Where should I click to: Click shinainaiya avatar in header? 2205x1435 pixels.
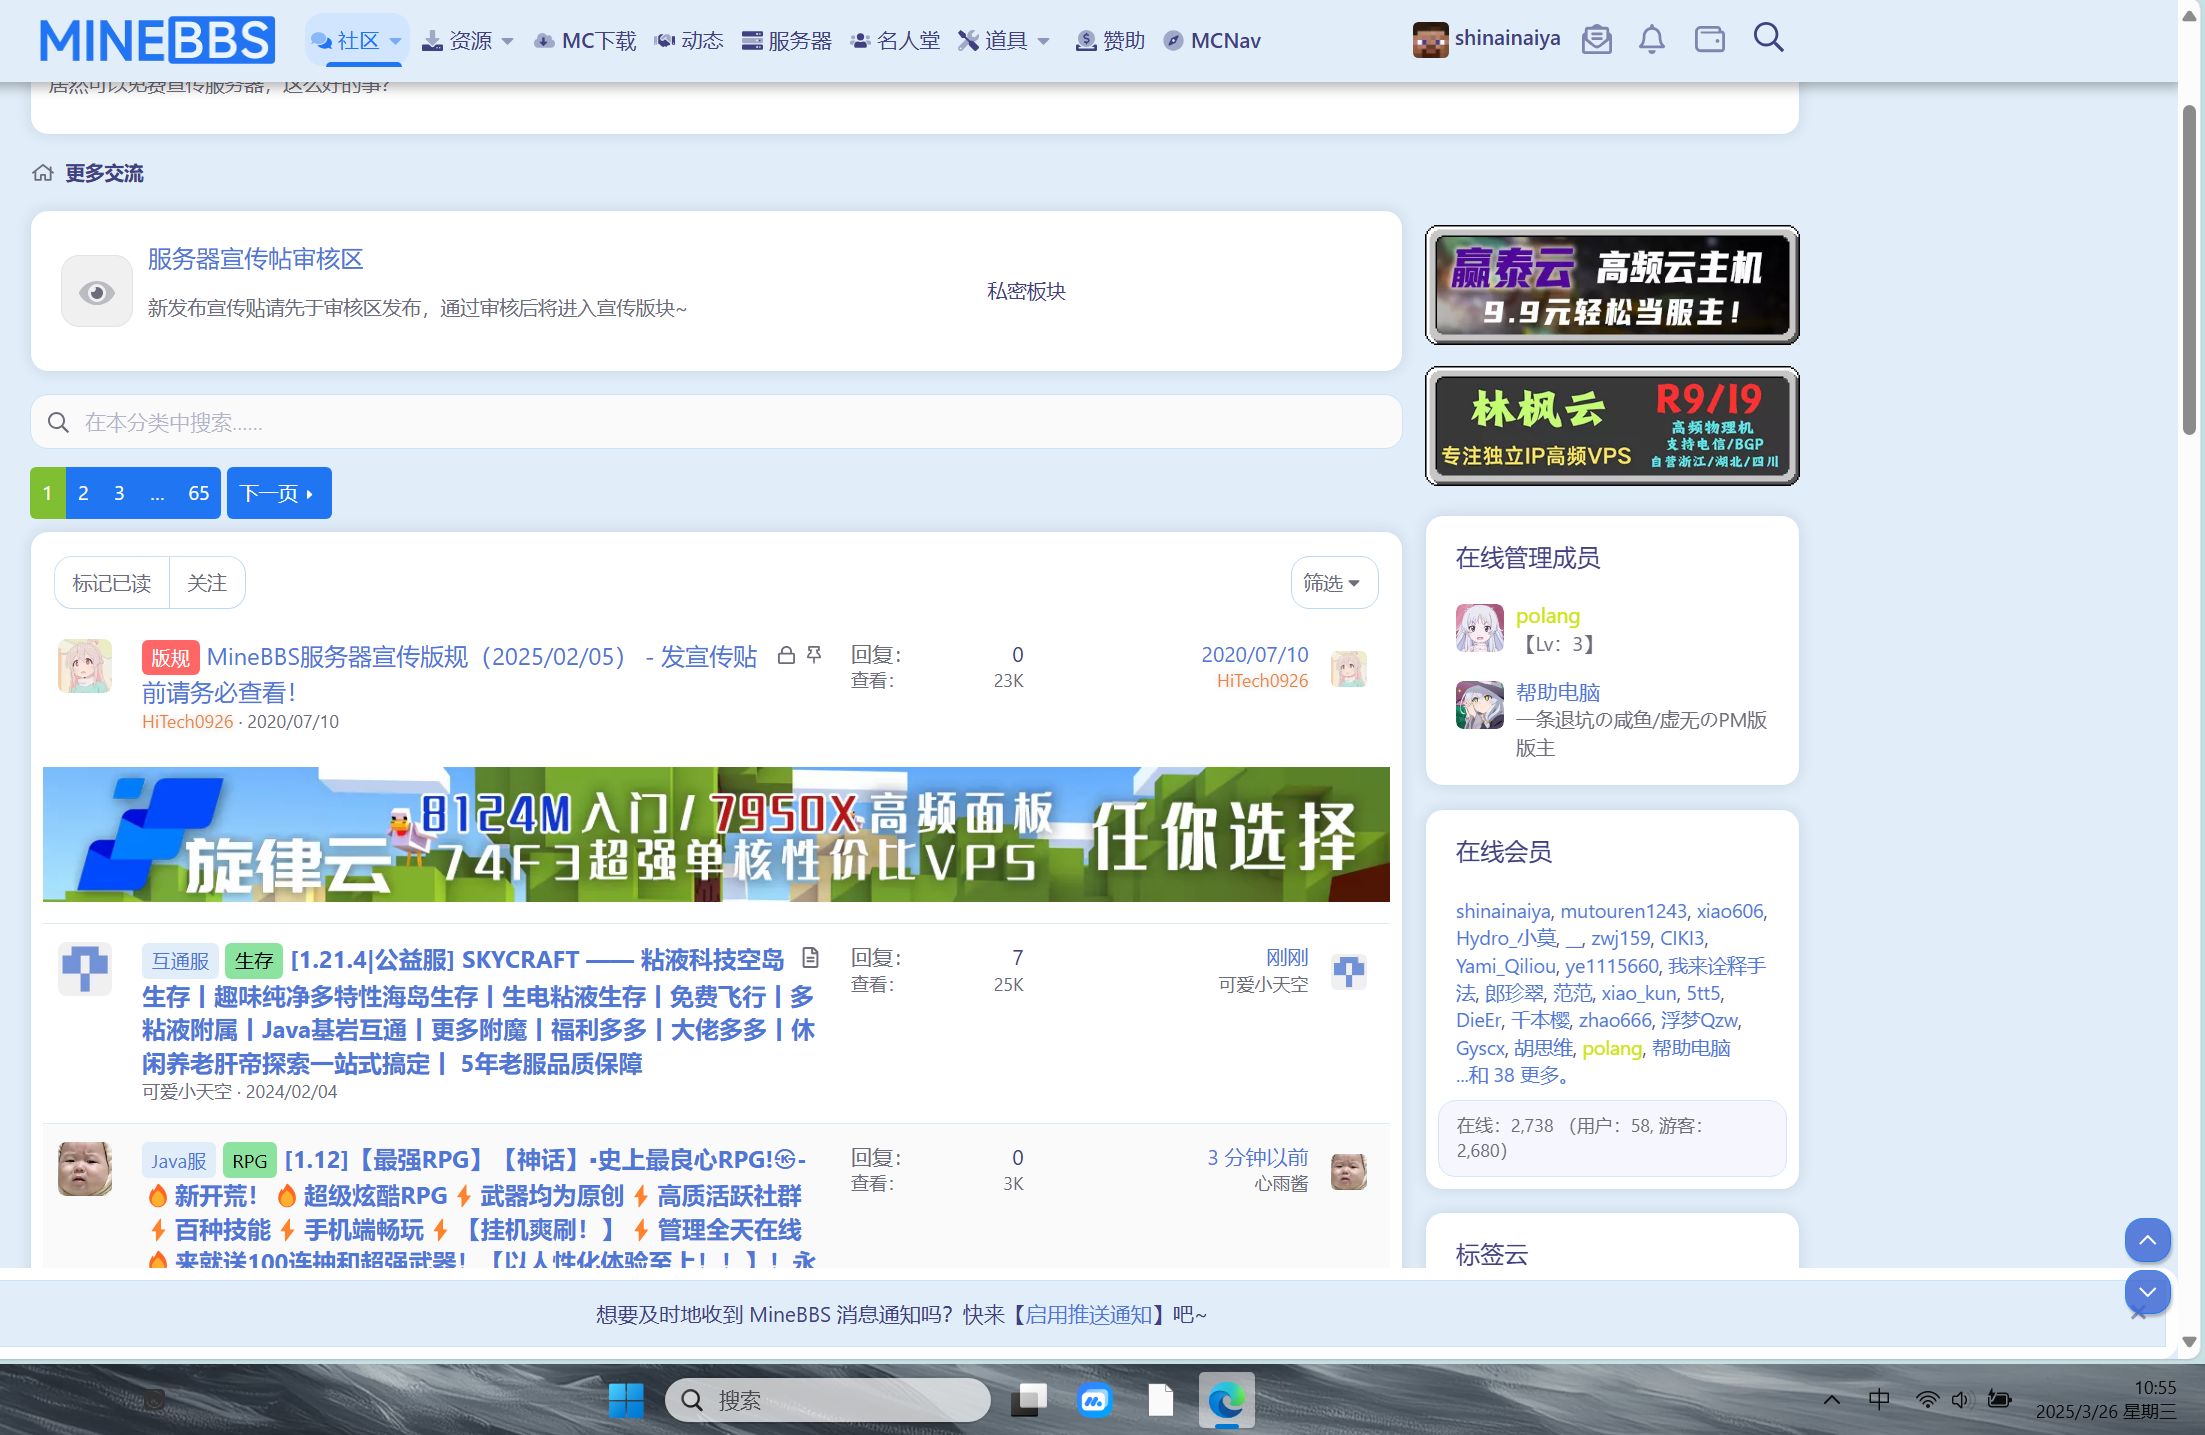(1430, 40)
